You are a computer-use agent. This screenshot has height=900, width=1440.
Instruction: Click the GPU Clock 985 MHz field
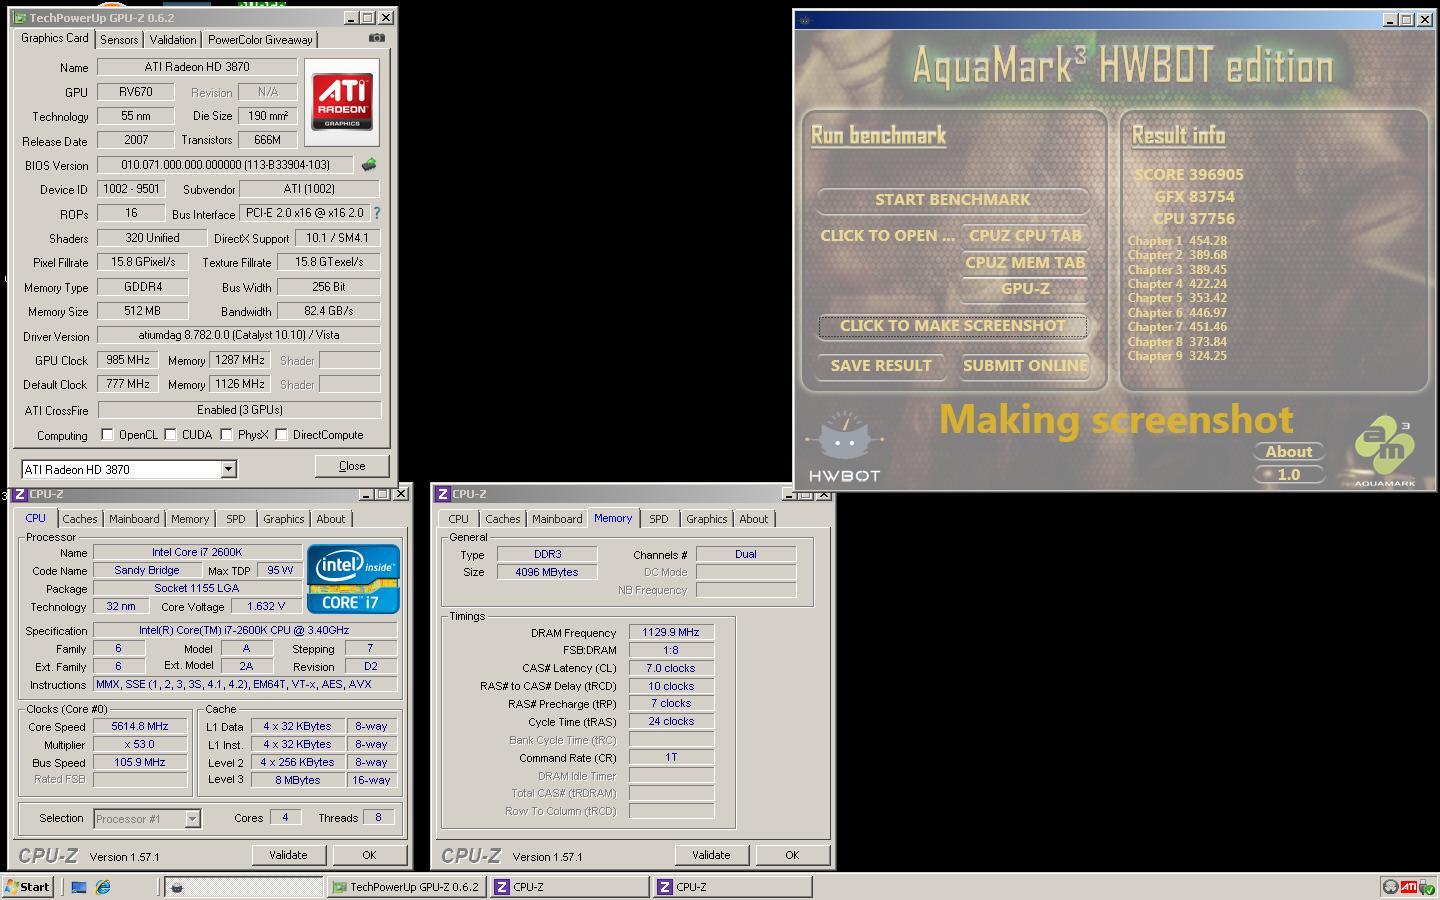[x=127, y=360]
